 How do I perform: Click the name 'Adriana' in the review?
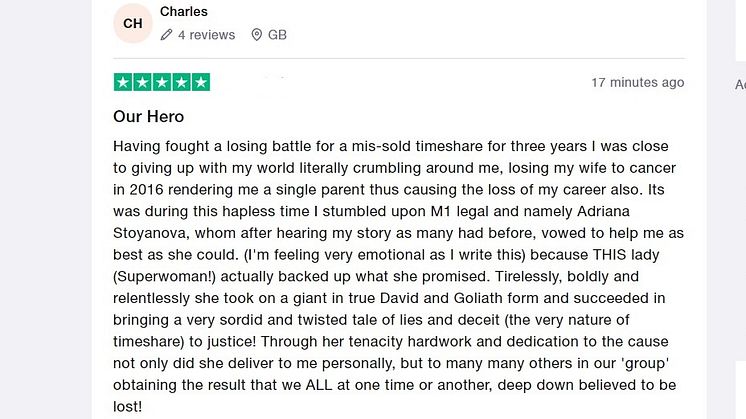[x=603, y=211]
